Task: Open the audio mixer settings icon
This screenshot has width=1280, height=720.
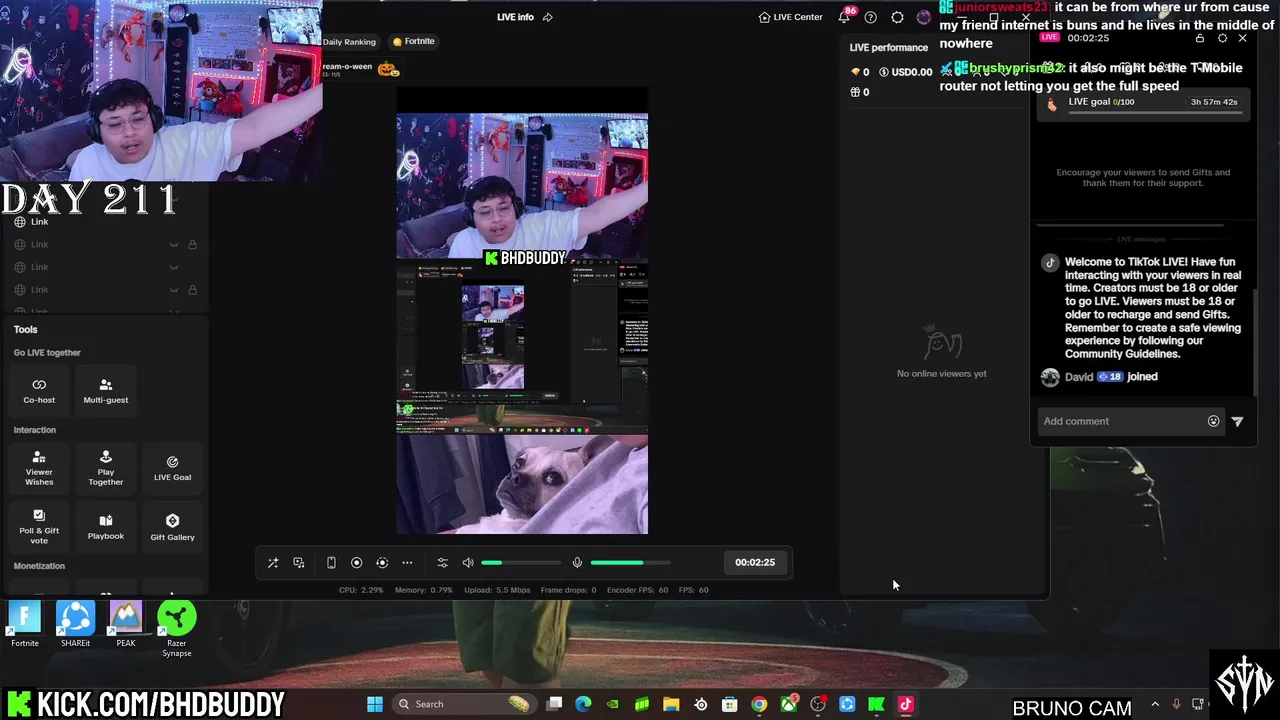Action: pos(443,563)
